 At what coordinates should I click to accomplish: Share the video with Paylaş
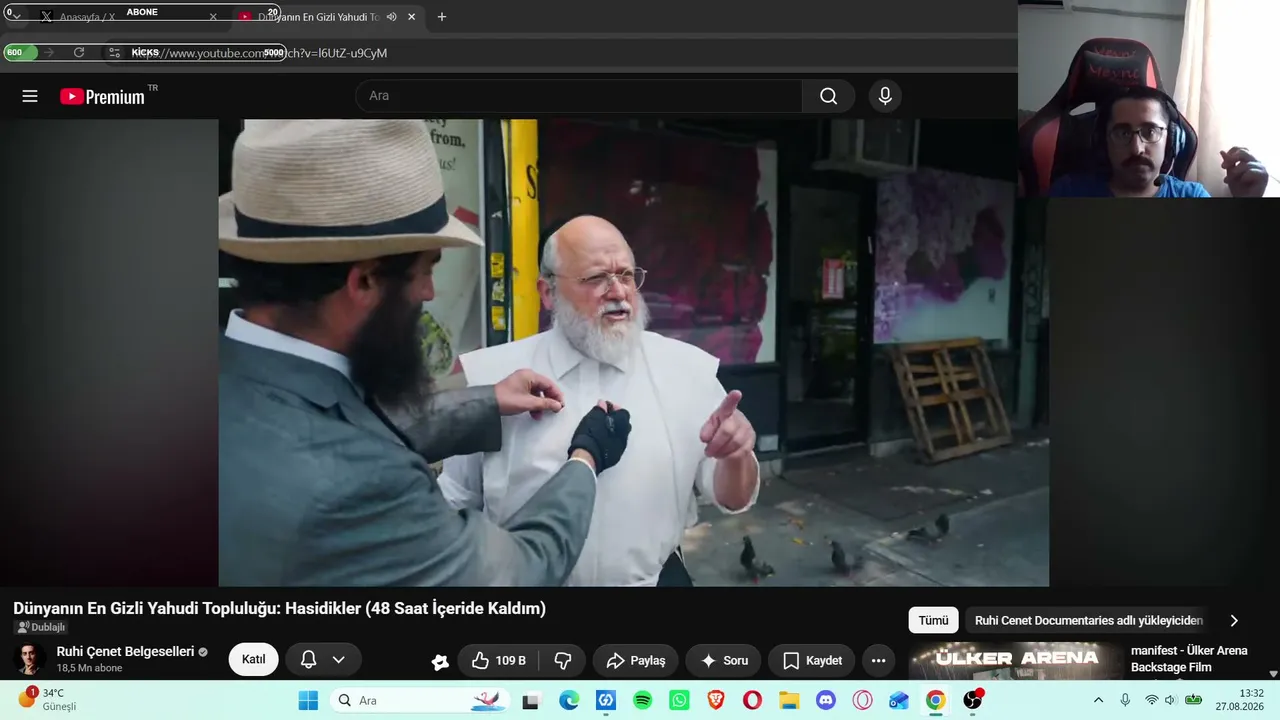click(x=636, y=660)
